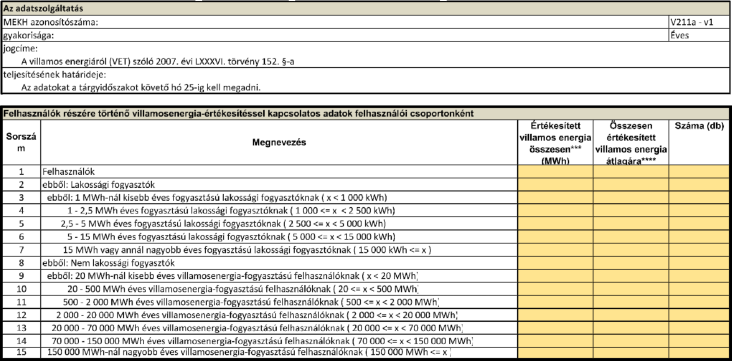Click '15 MWh vagy annál nagyobb' row

279,250
